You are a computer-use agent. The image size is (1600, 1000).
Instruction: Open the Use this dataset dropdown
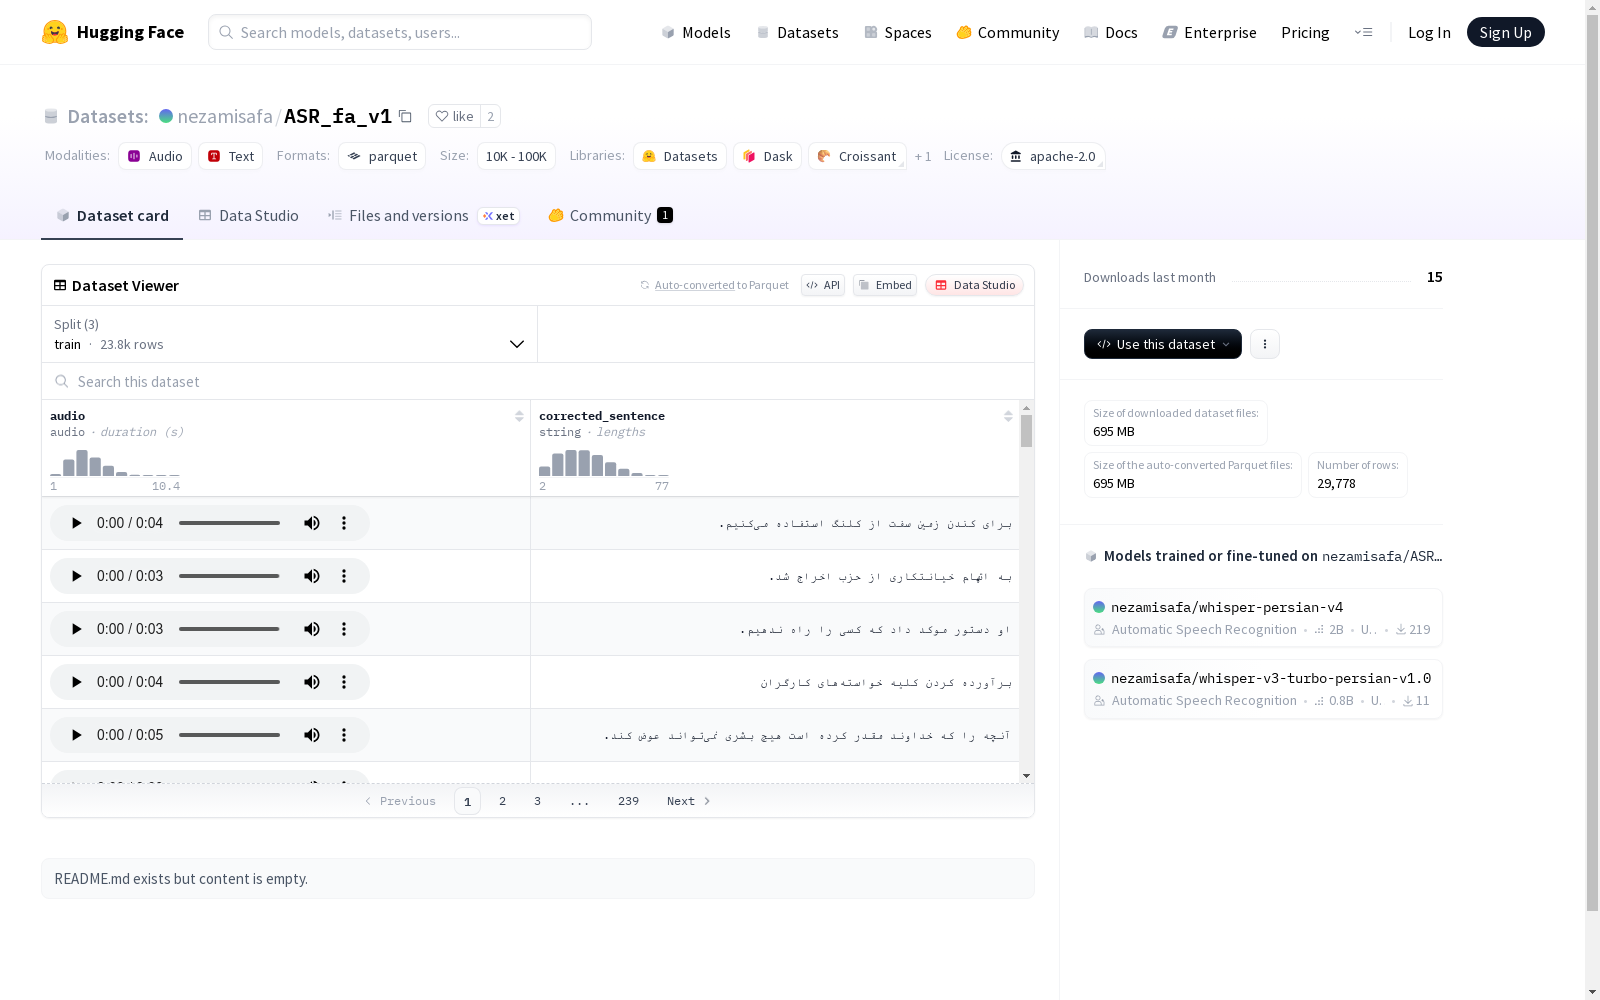coord(1163,344)
